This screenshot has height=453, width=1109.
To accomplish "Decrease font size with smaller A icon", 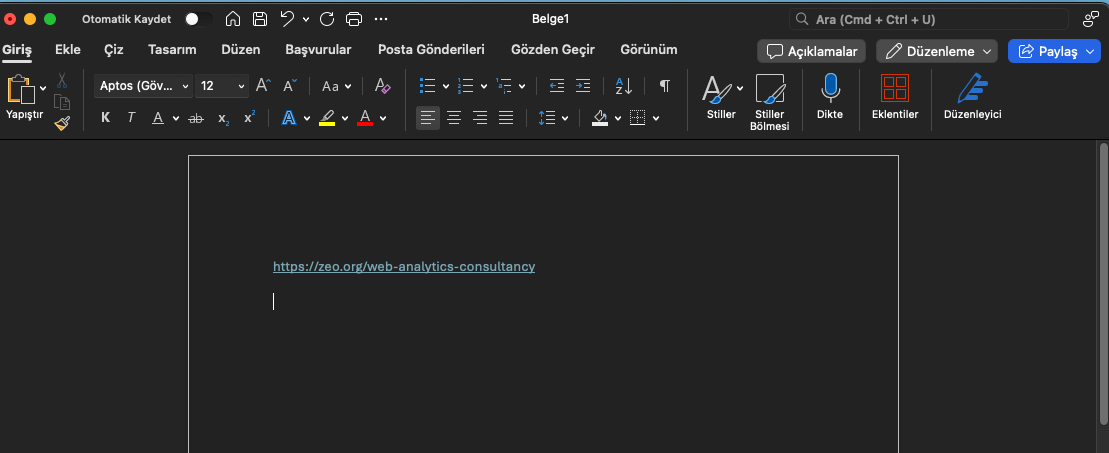I will [x=290, y=86].
